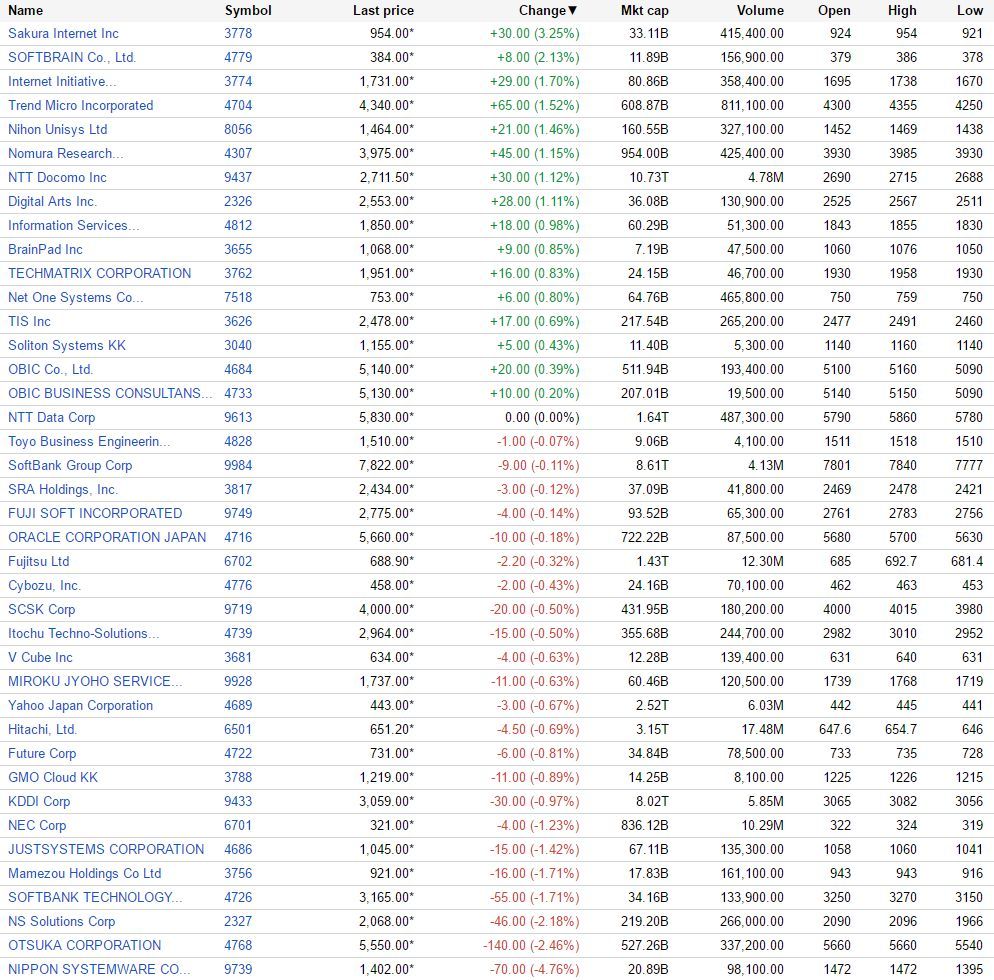Select market cap 10.73T cell
This screenshot has width=994, height=980.
649,178
